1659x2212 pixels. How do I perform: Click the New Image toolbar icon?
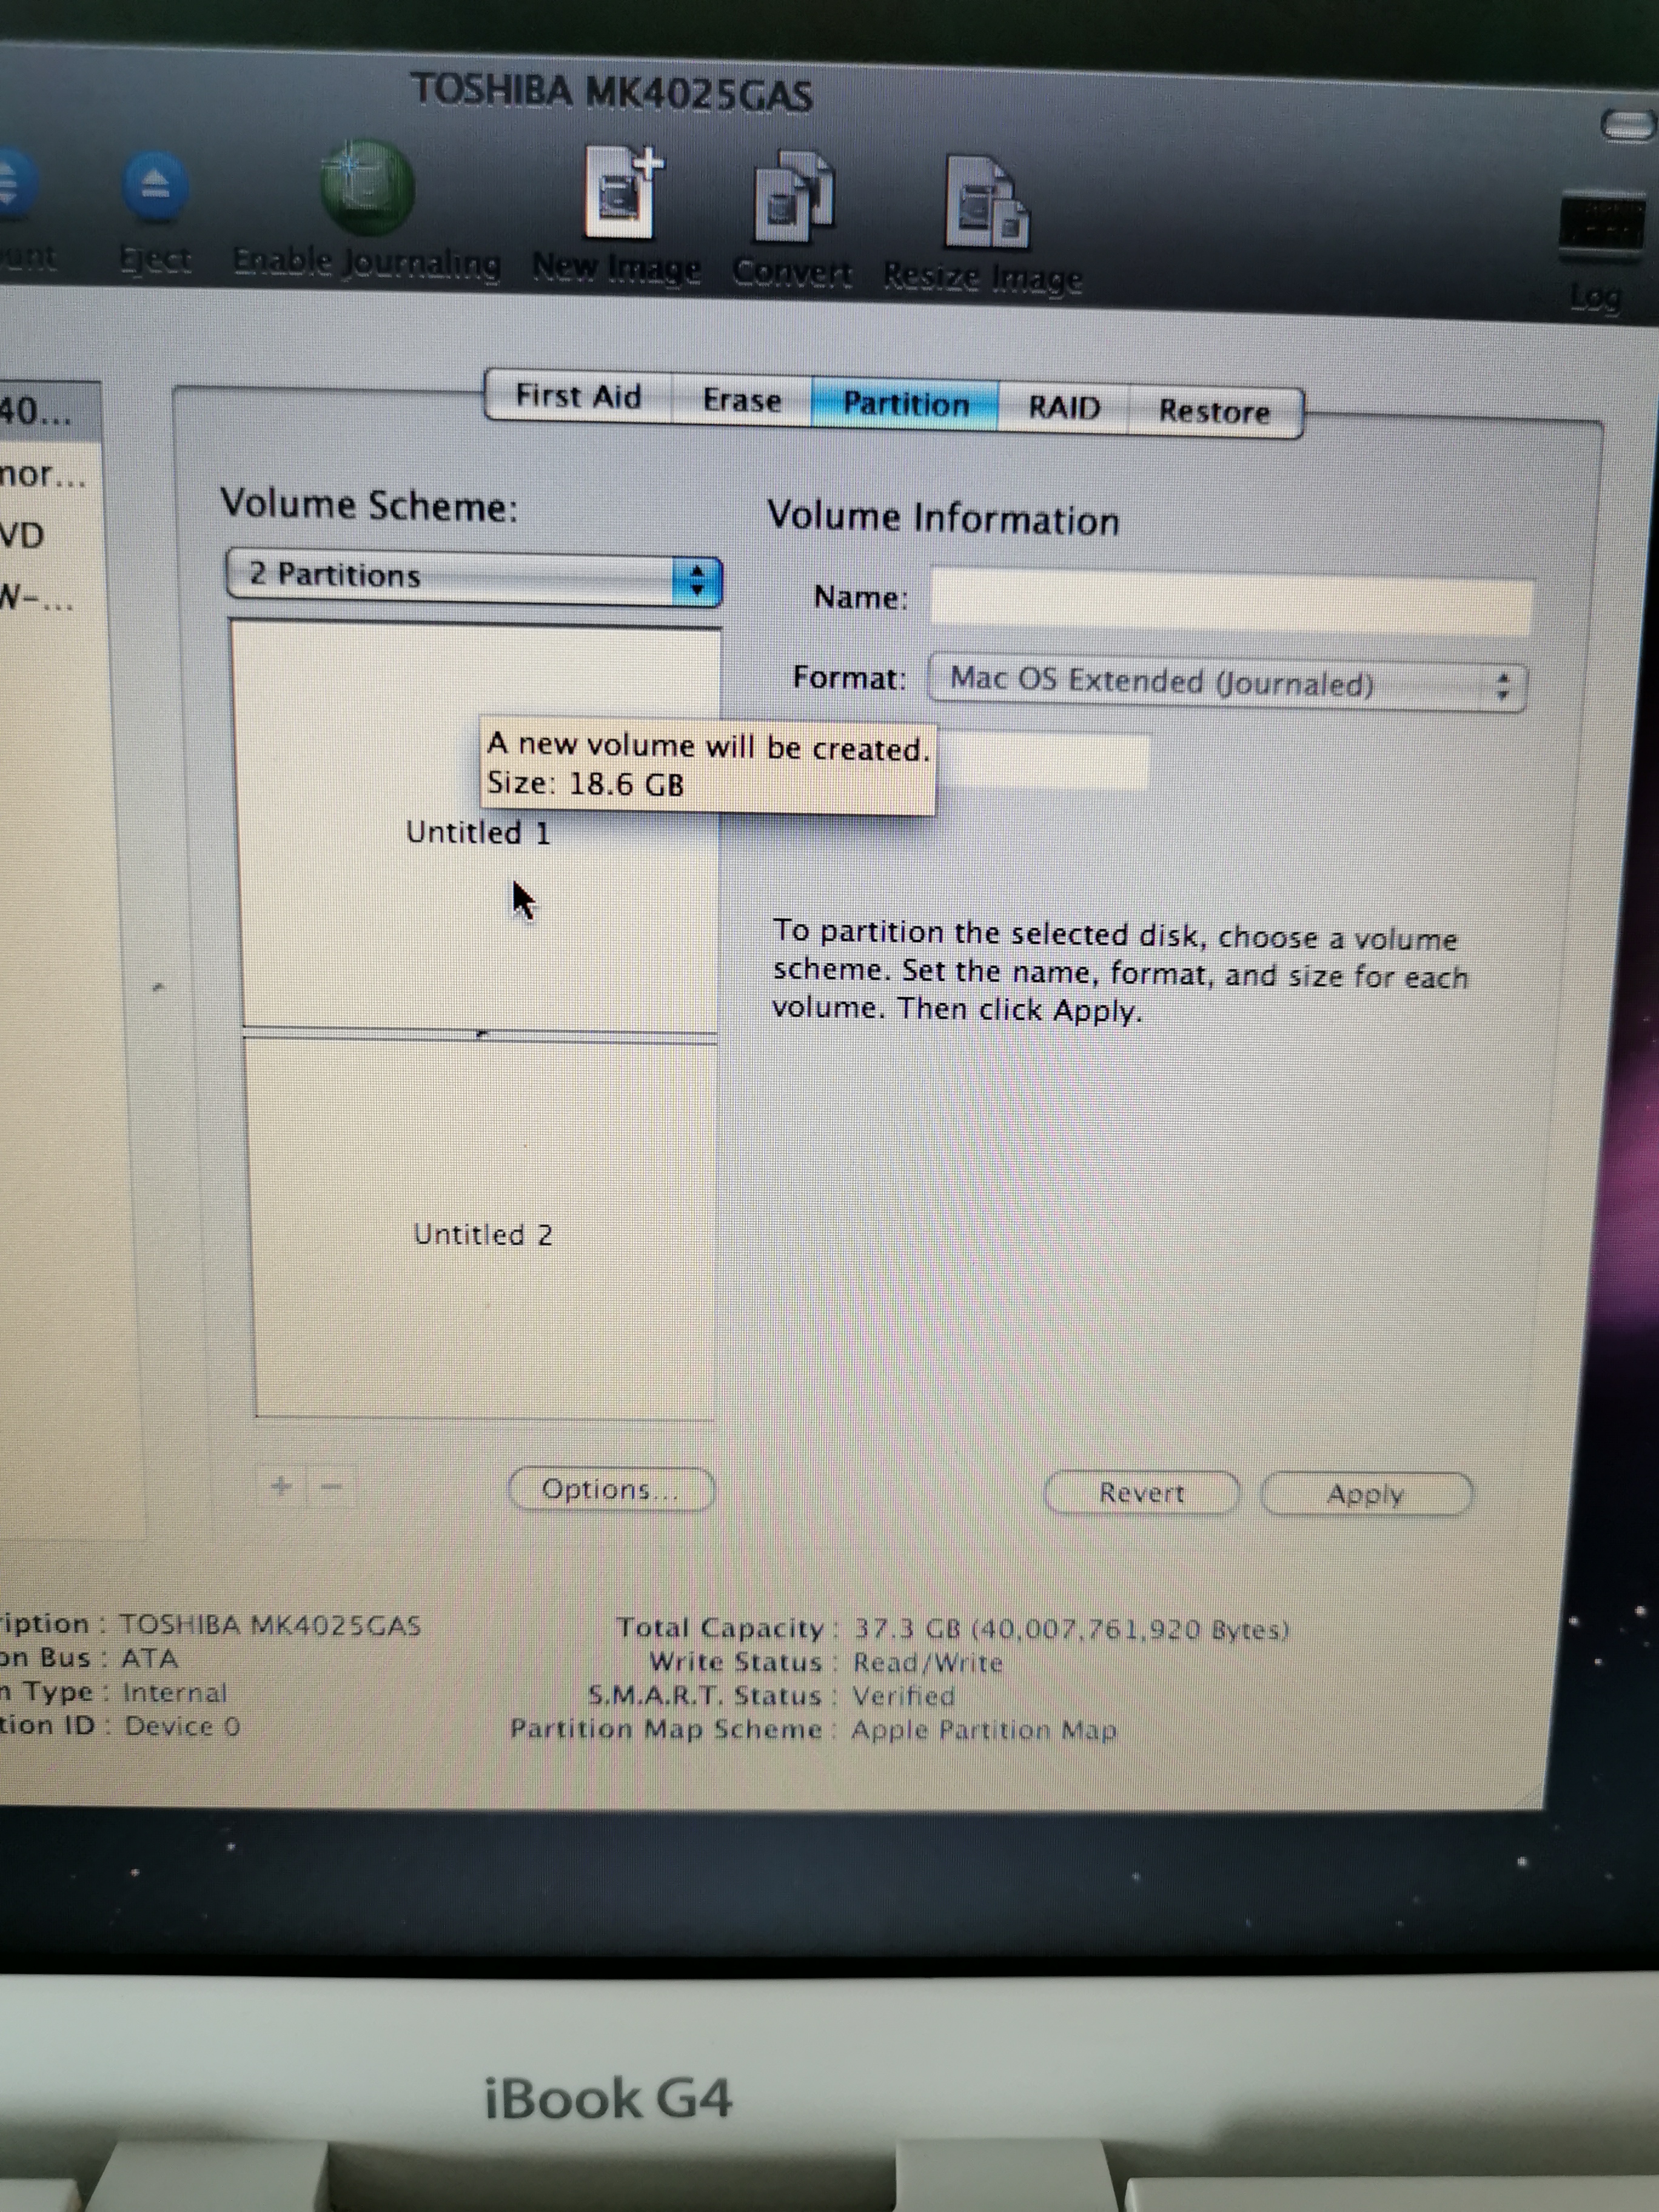[x=623, y=192]
